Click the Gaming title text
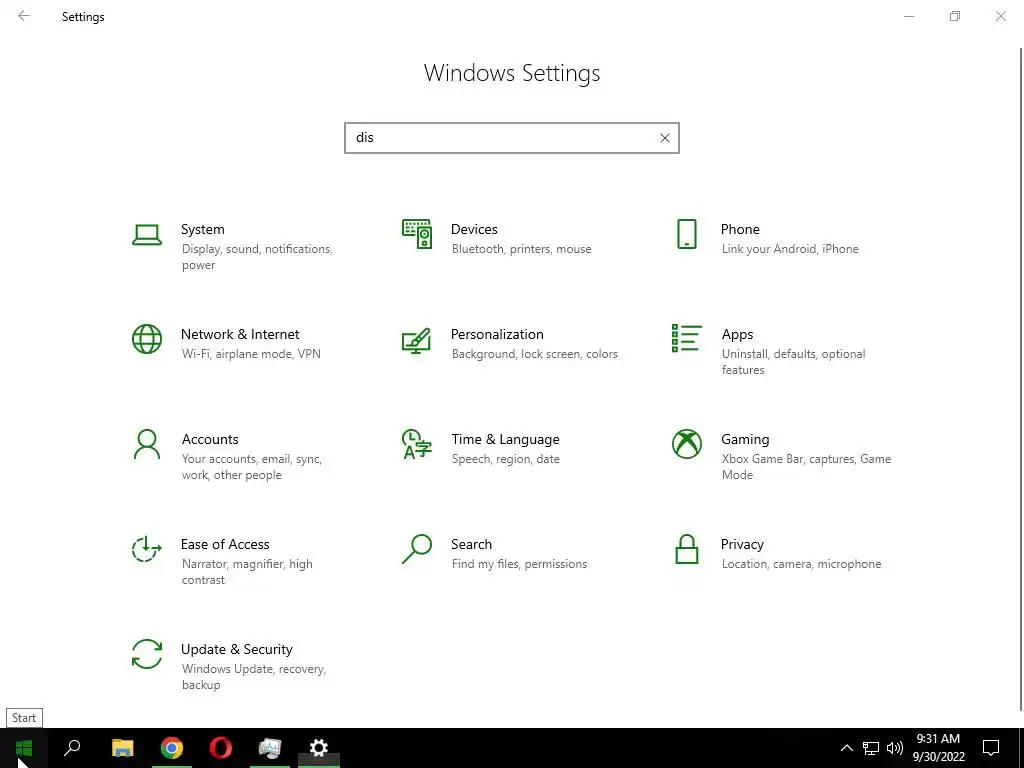Image resolution: width=1024 pixels, height=768 pixels. point(745,440)
